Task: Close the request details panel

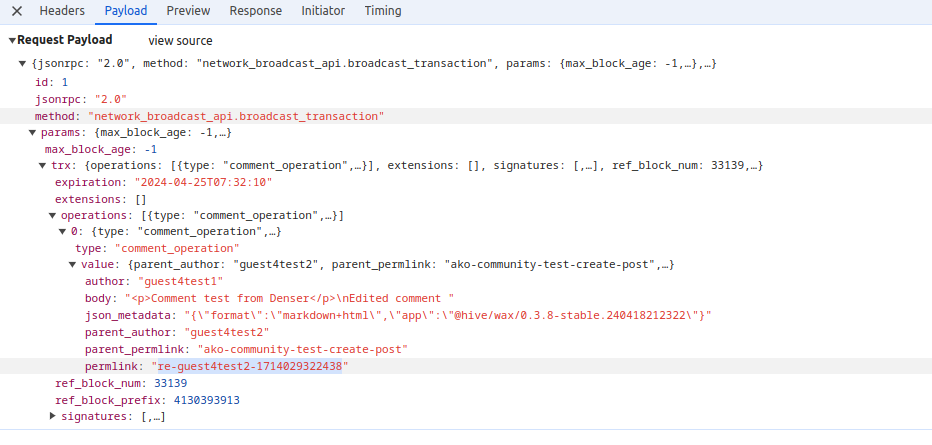Action: [x=16, y=11]
